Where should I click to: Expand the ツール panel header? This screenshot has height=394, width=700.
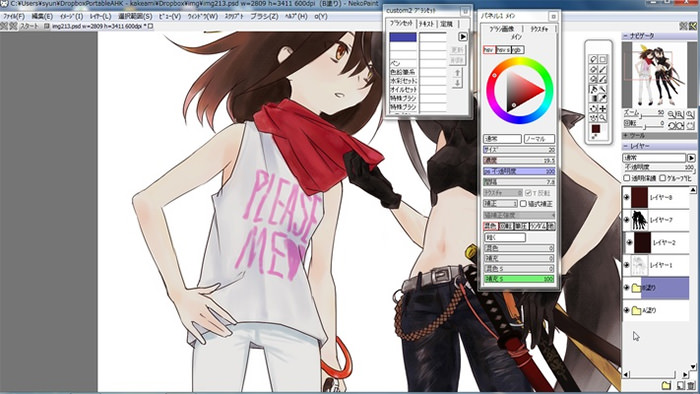coord(659,135)
